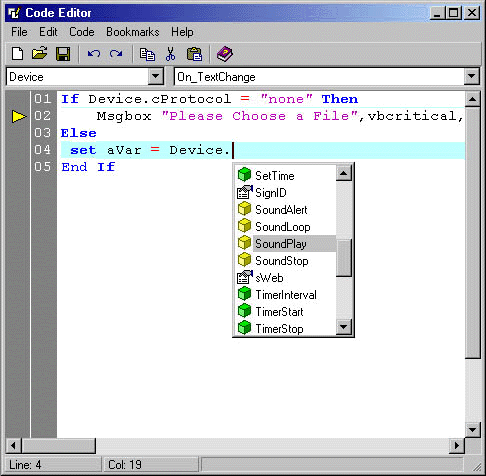486x476 pixels.
Task: Click the autocomplete list scrollbar thumb
Action: pos(344,258)
